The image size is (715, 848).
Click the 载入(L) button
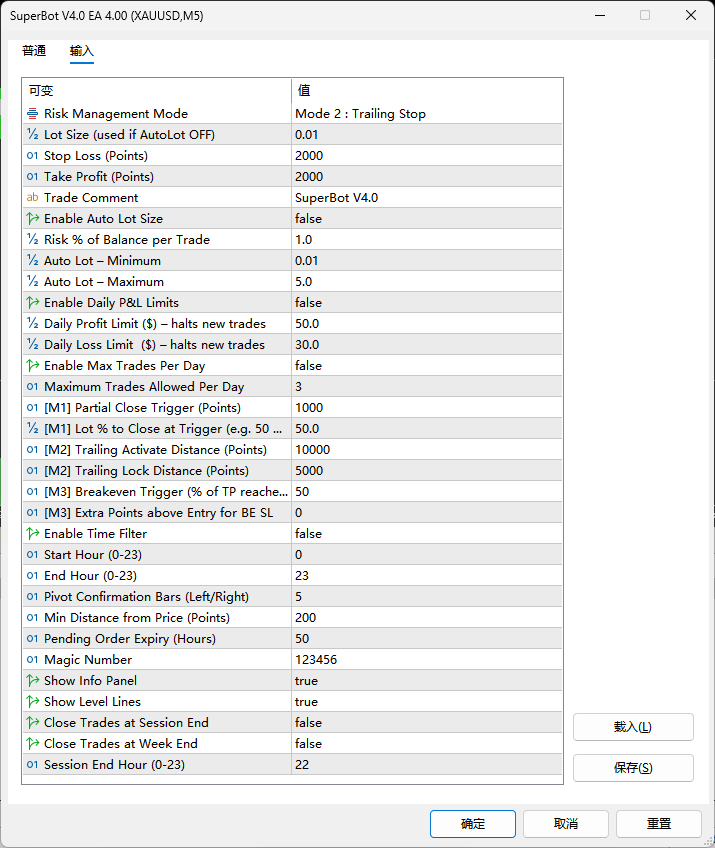[x=633, y=727]
